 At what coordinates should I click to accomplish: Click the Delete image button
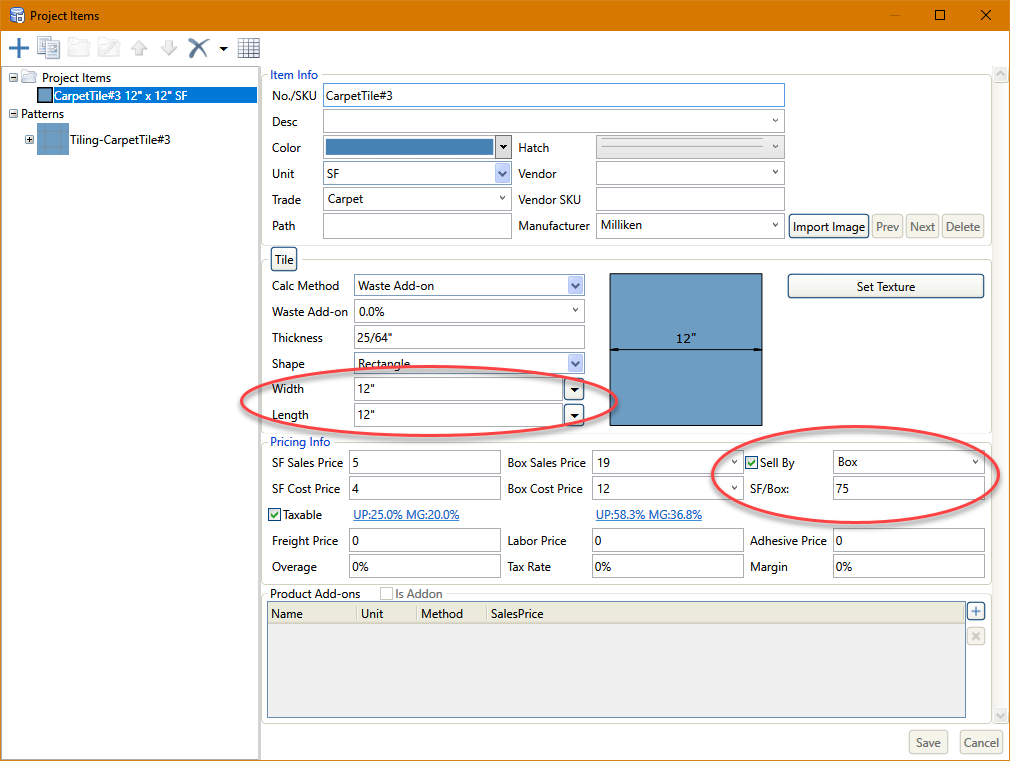pyautogui.click(x=962, y=227)
